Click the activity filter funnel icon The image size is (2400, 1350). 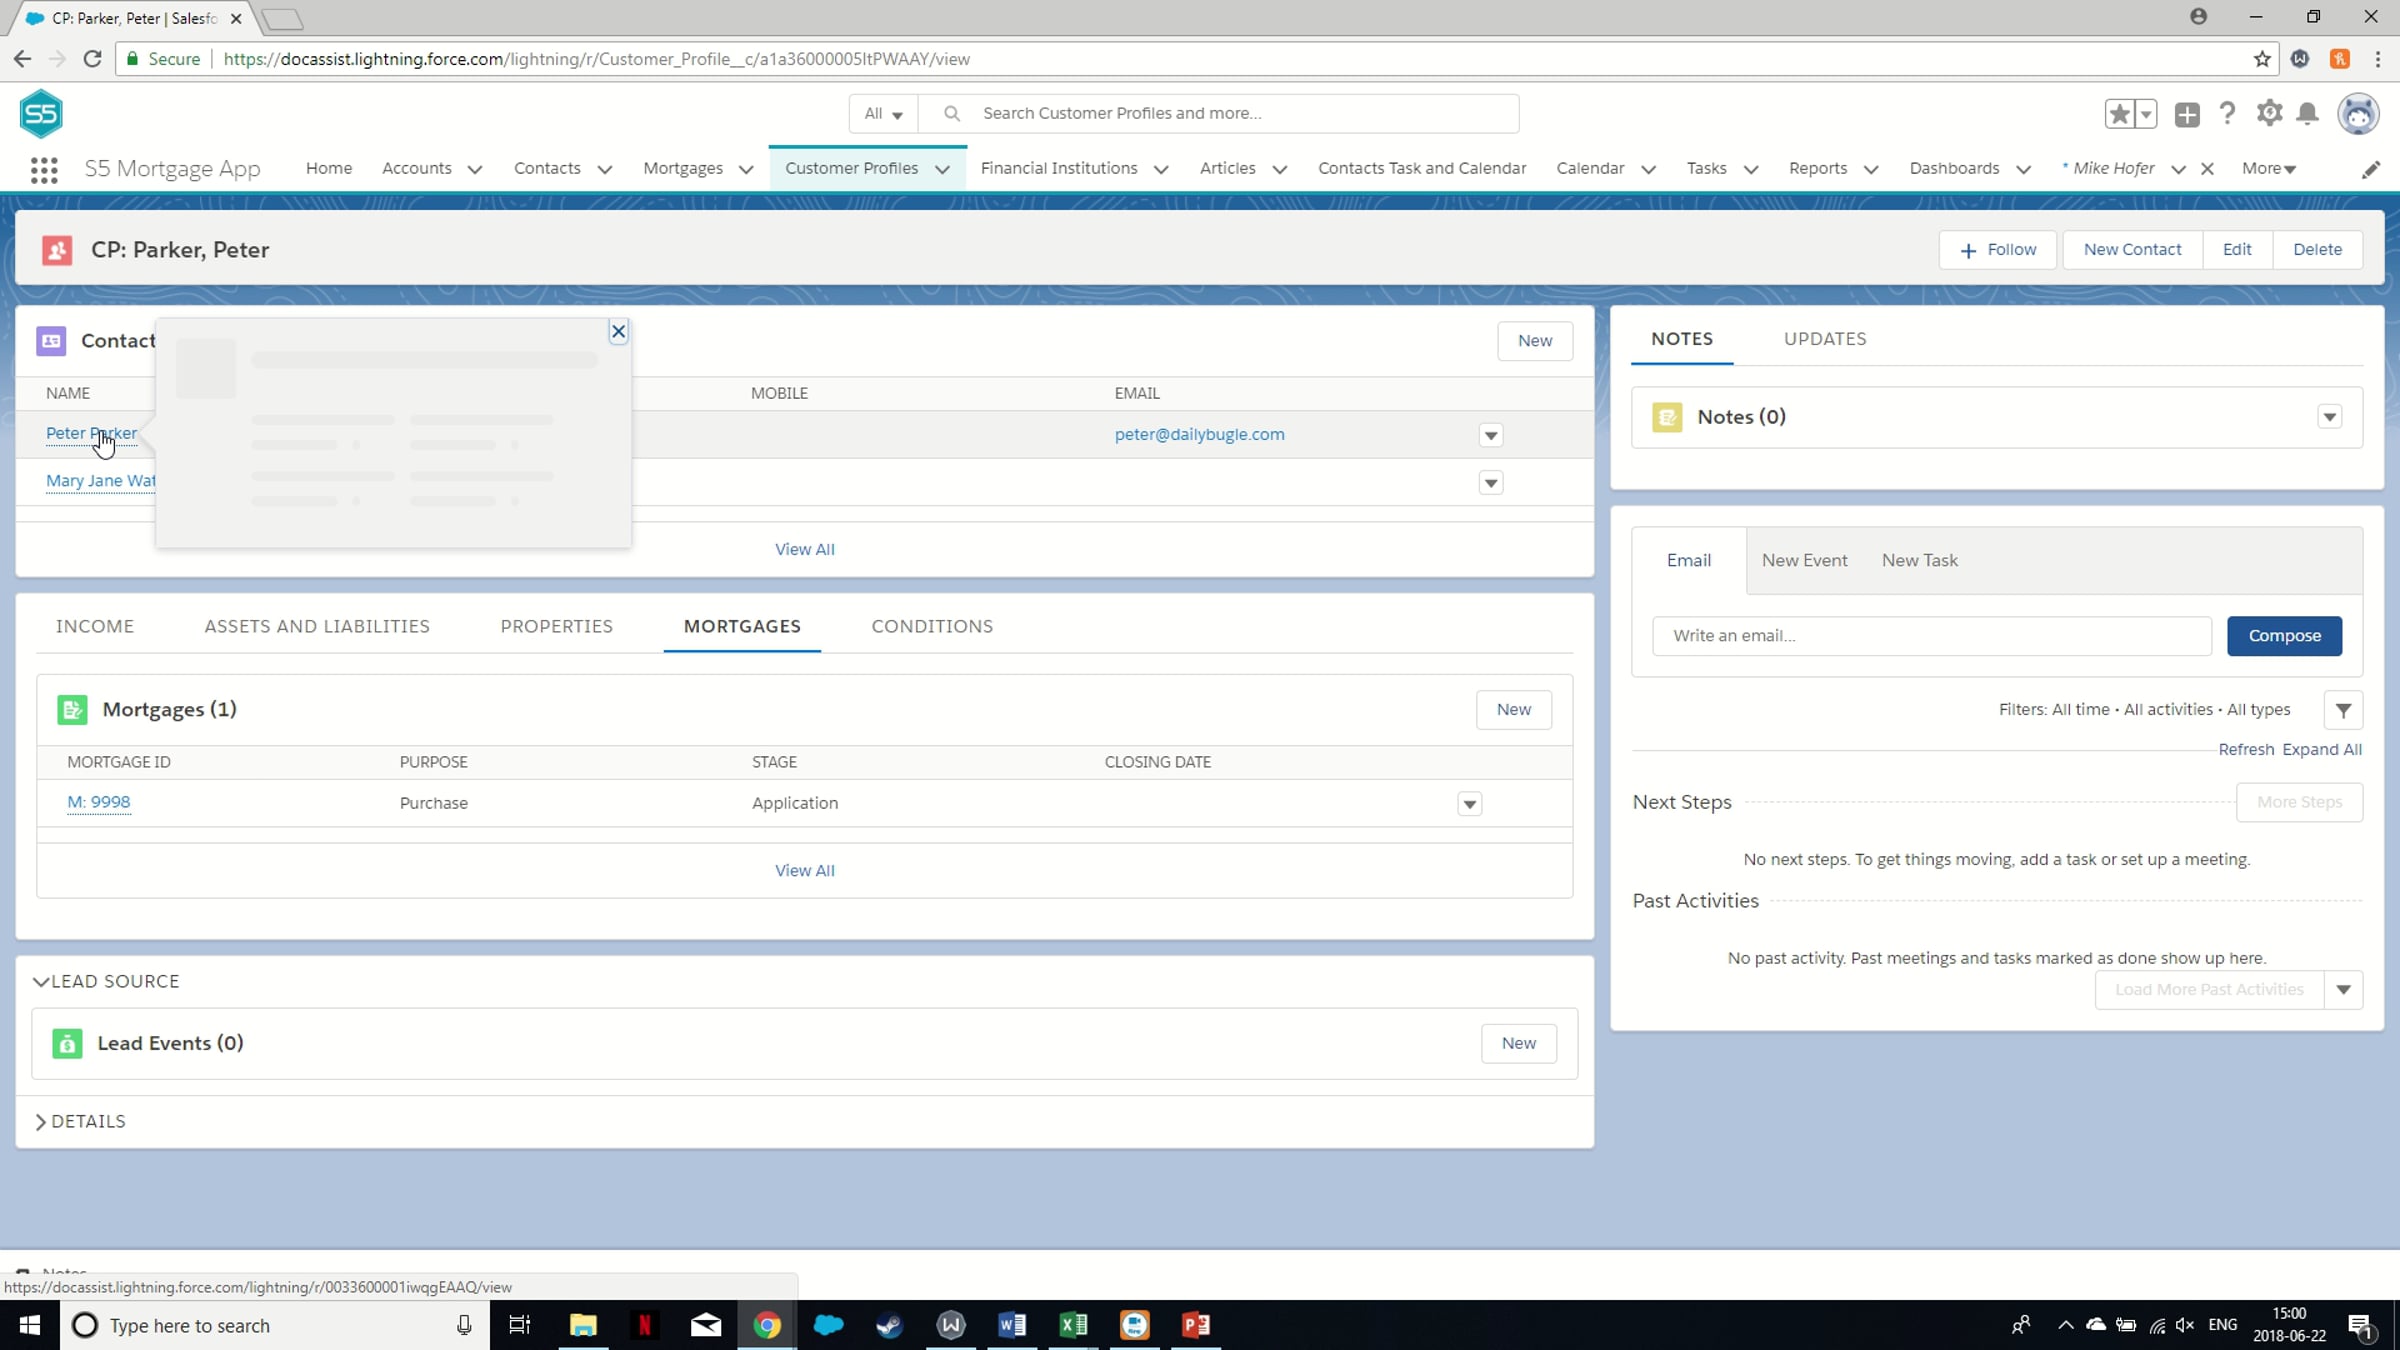[2343, 710]
